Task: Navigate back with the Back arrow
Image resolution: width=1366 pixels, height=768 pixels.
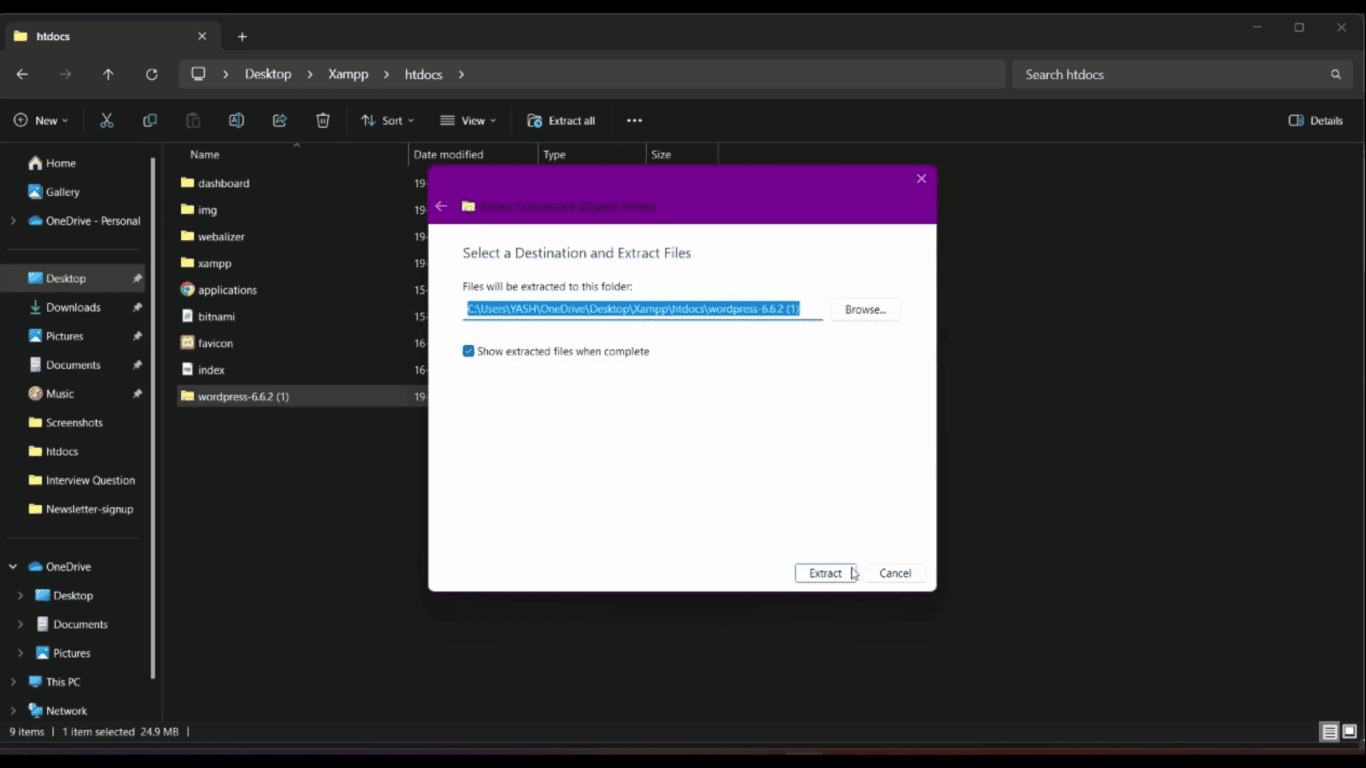Action: coord(22,74)
